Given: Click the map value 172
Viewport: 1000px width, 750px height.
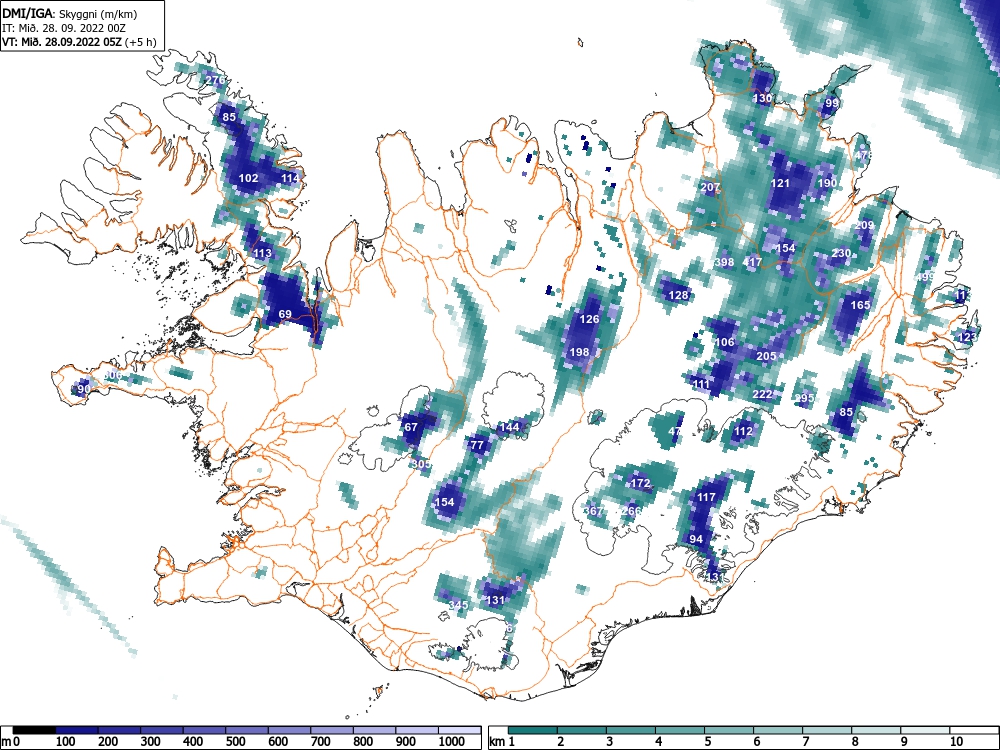Looking at the screenshot, I should [x=640, y=483].
